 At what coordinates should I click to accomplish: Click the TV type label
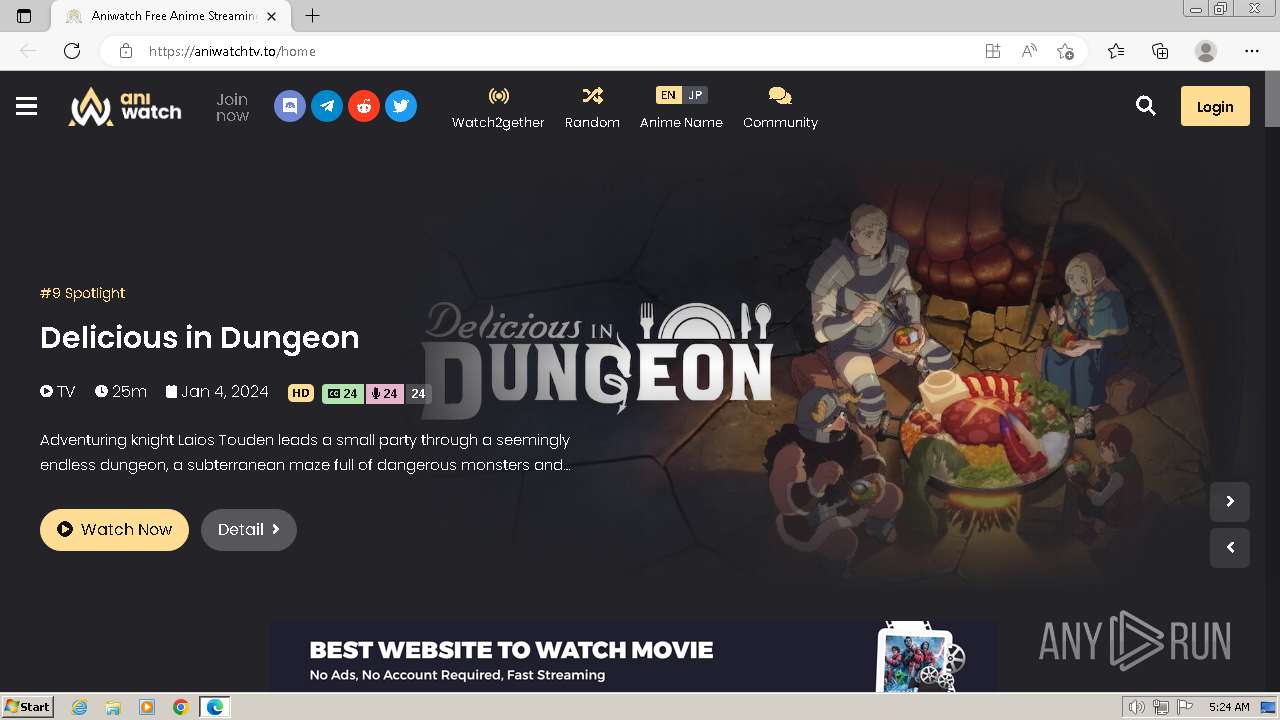(58, 392)
